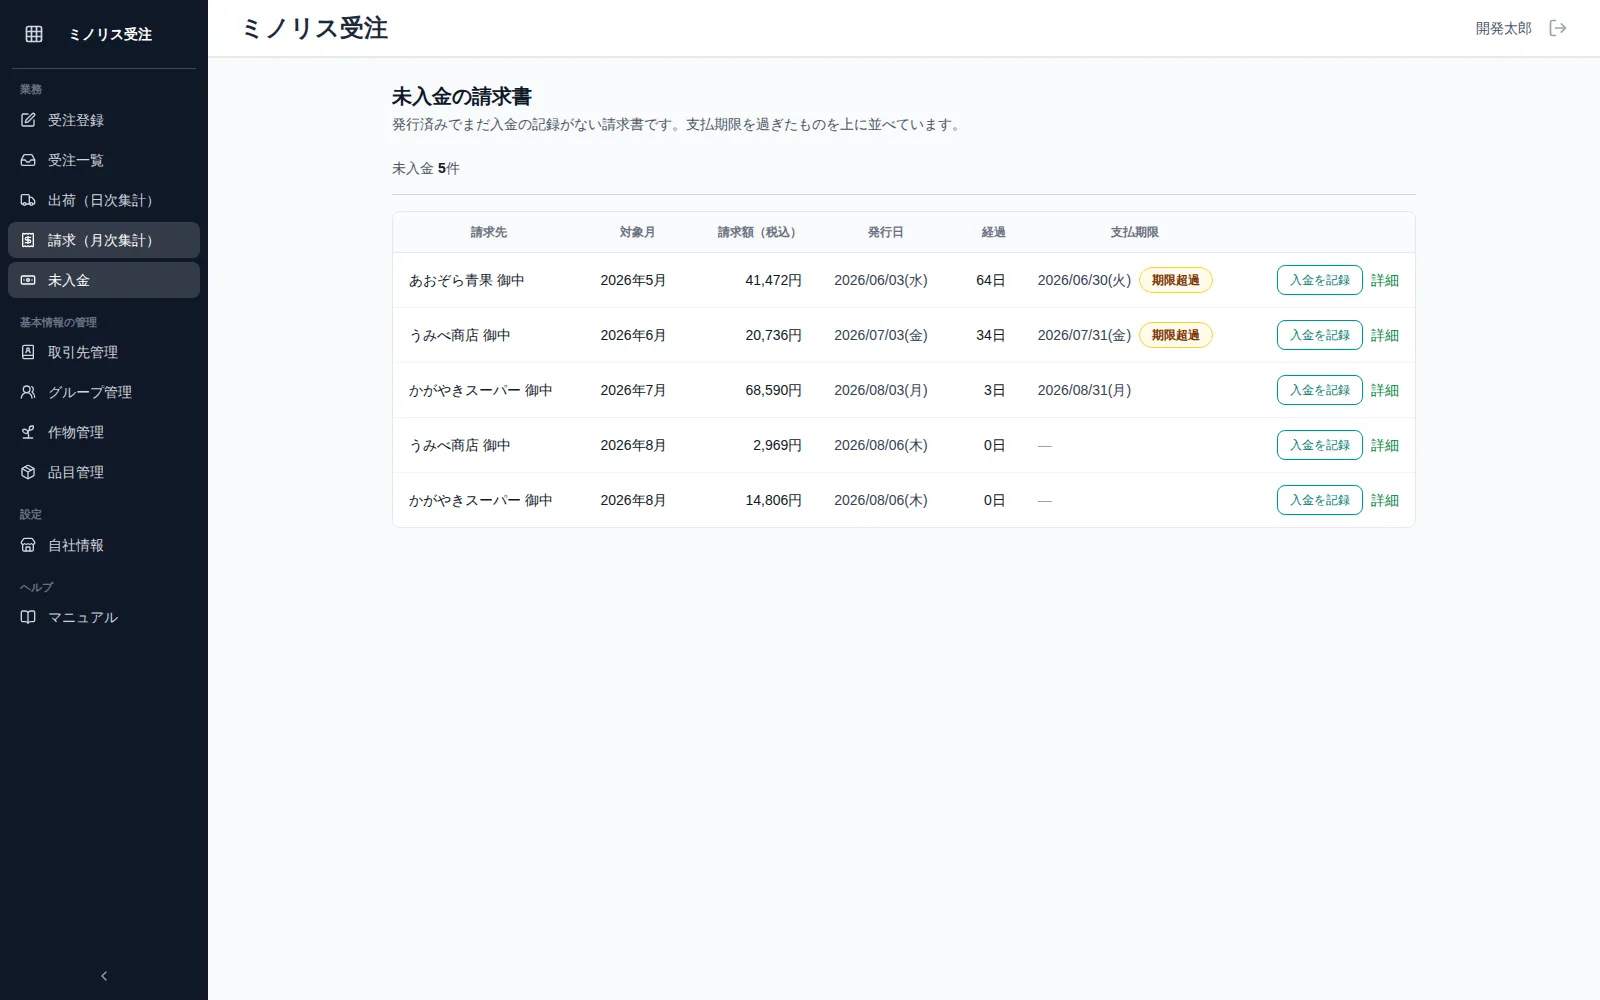
Task: Collapse the sidebar with the chevron
Action: [x=104, y=976]
